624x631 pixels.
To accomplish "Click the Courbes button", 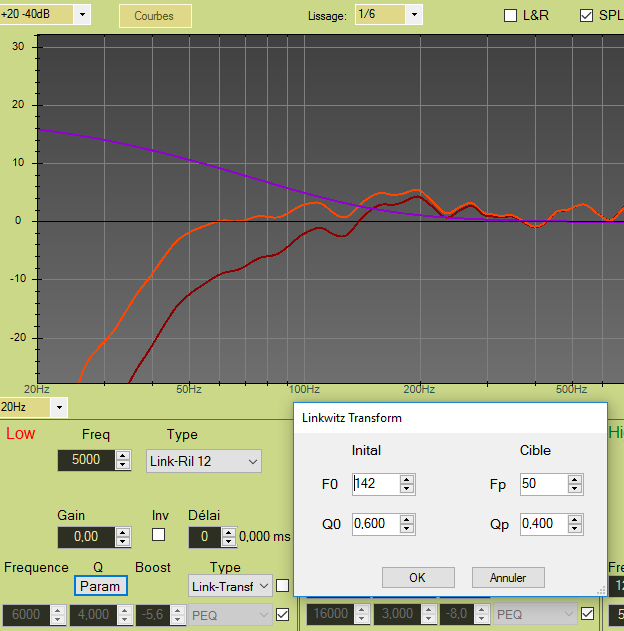I will tap(154, 15).
